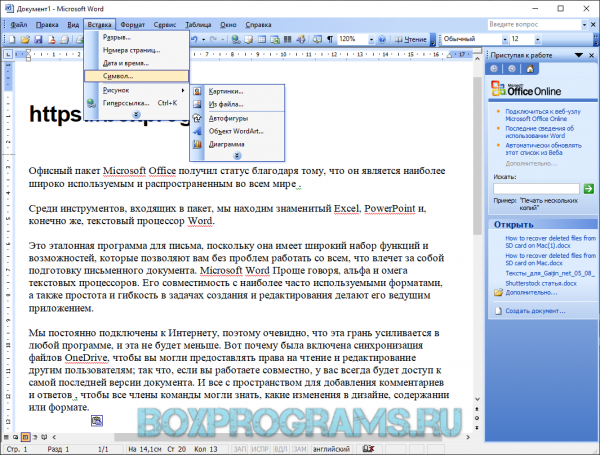Viewport: 600px width, 455px height.
Task: Click the язык английский status bar entry
Action: (x=331, y=449)
